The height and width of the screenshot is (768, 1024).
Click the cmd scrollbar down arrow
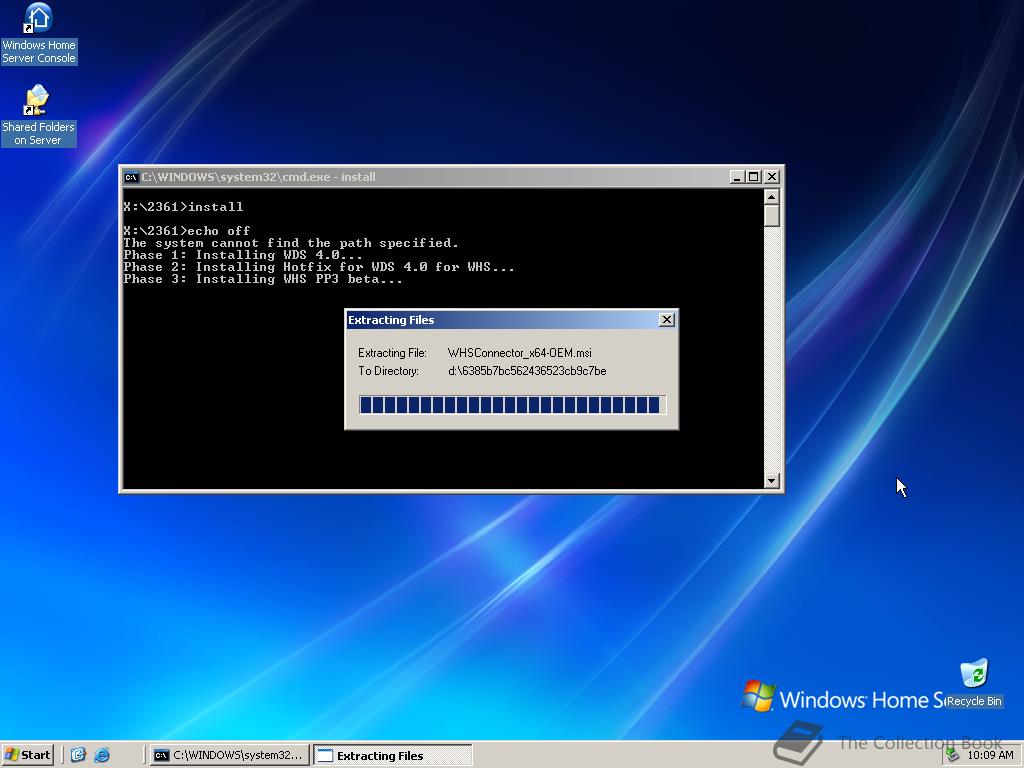(771, 481)
